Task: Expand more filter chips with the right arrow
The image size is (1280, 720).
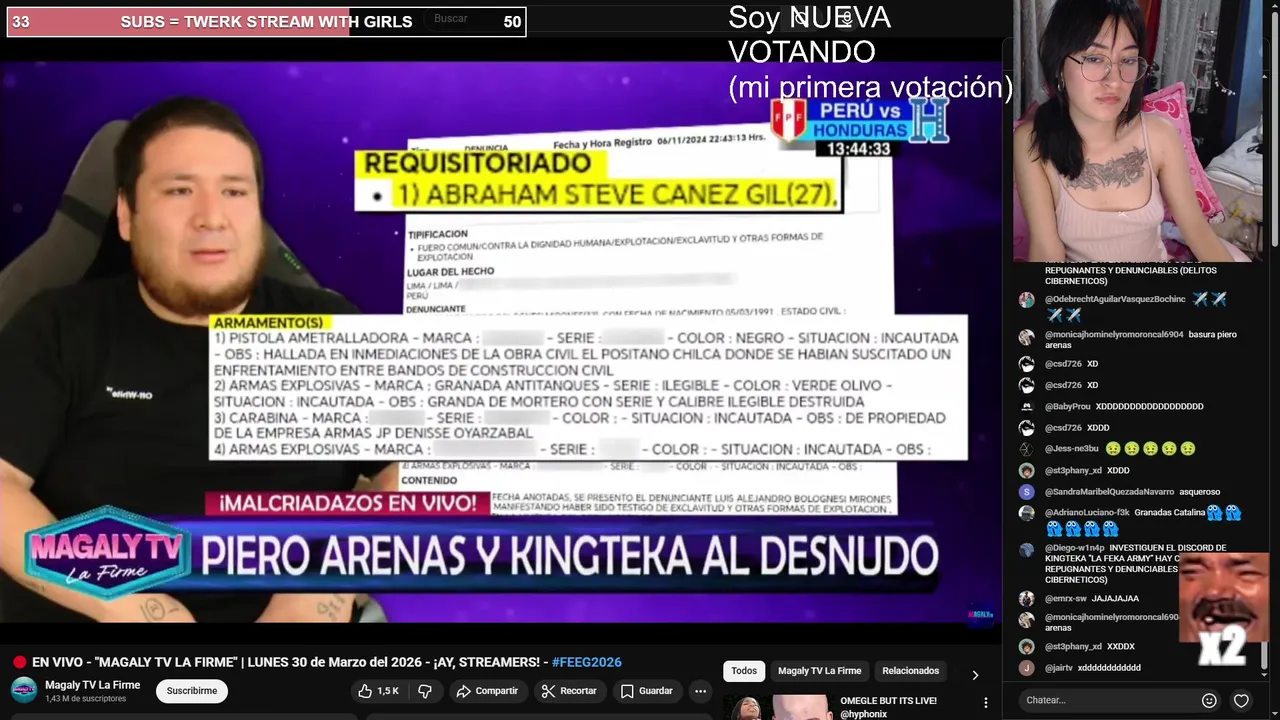Action: tap(975, 675)
